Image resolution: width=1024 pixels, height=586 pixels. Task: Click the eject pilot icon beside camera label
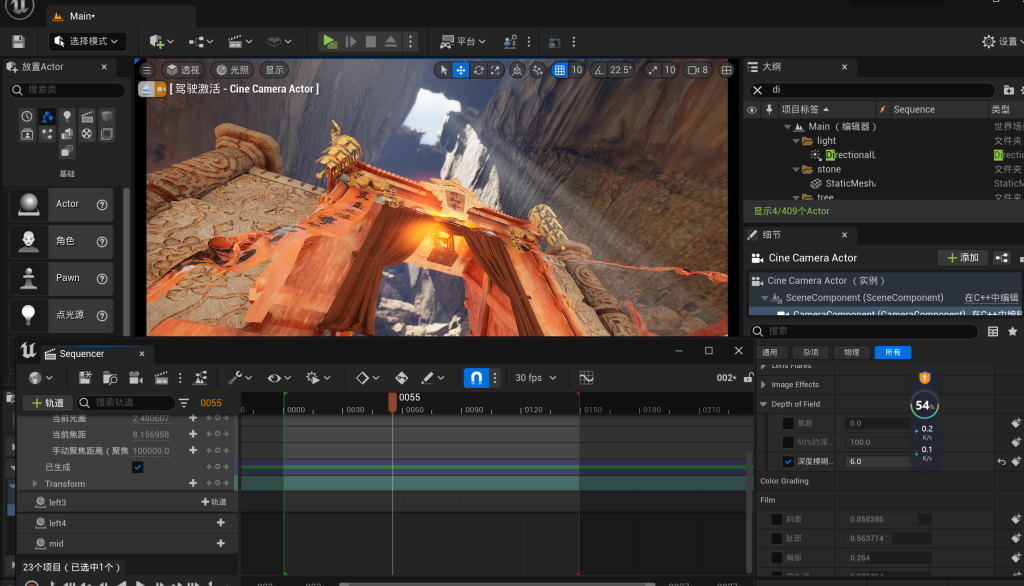click(146, 89)
